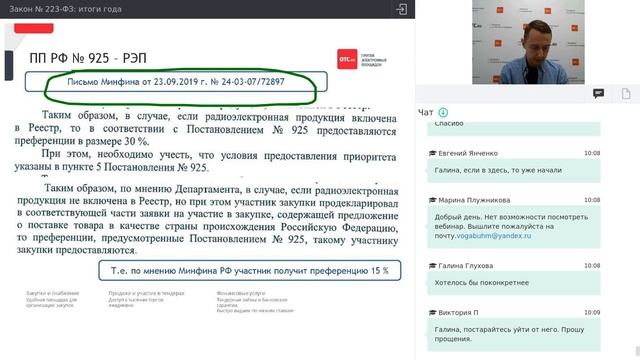Click the partially visible 'Спасибо' message
The height and width of the screenshot is (360, 640).
[514, 128]
